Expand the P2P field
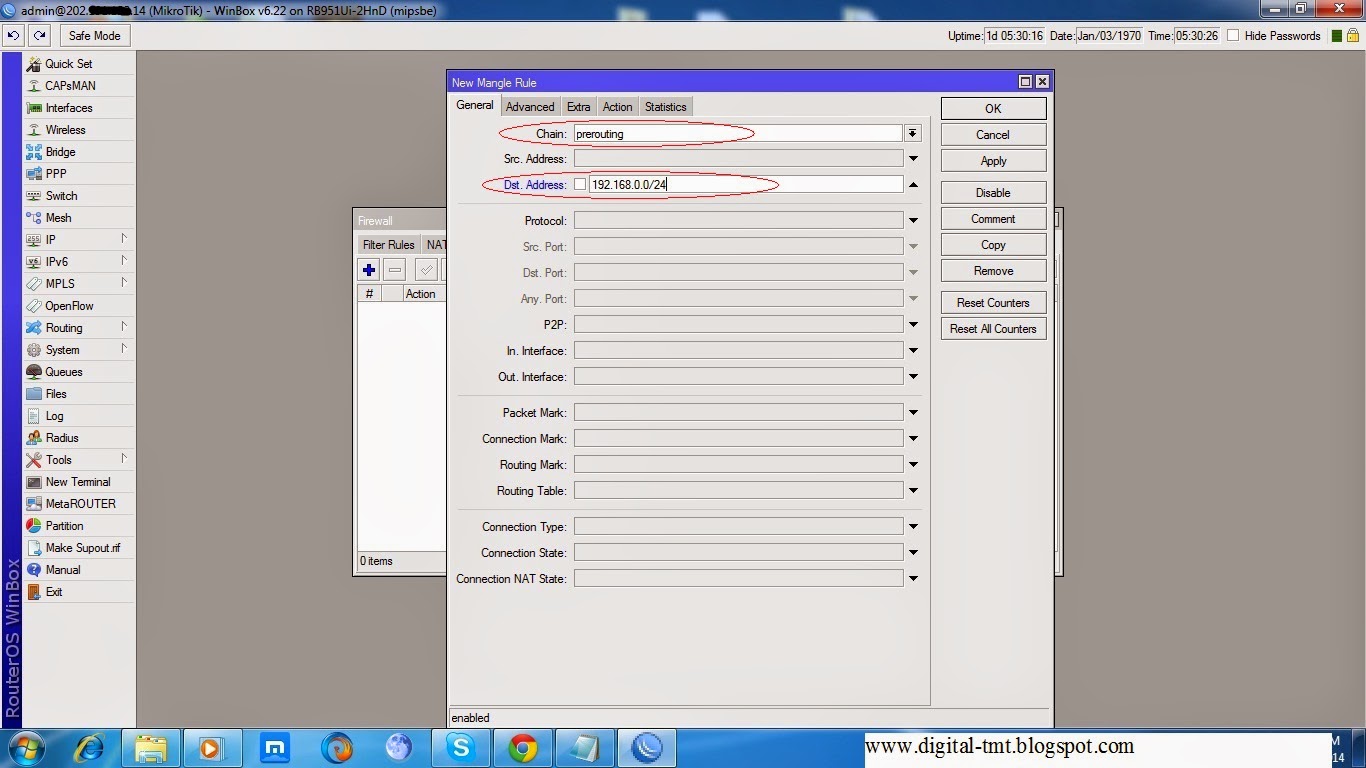 tap(913, 325)
